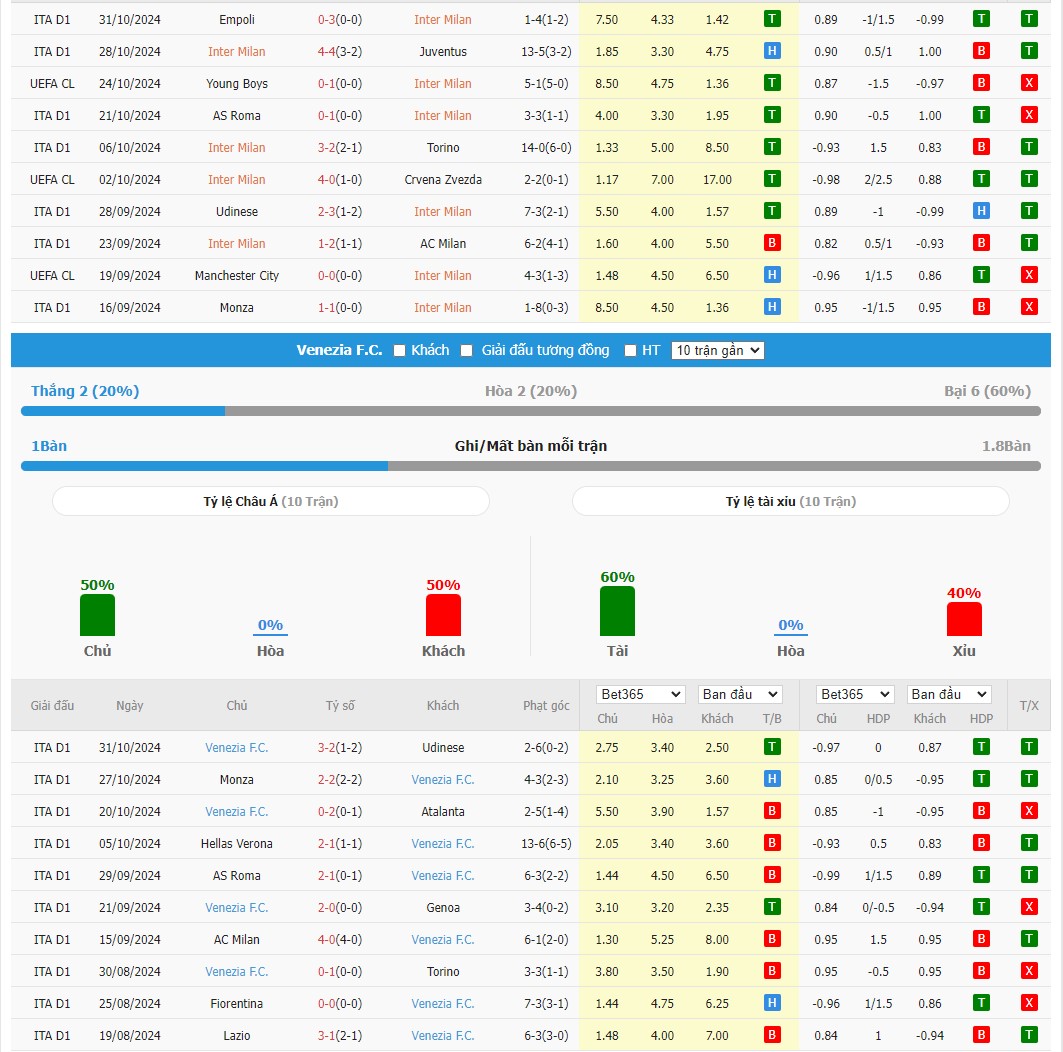Click the Thắng 2 (20%) label

tap(85, 391)
